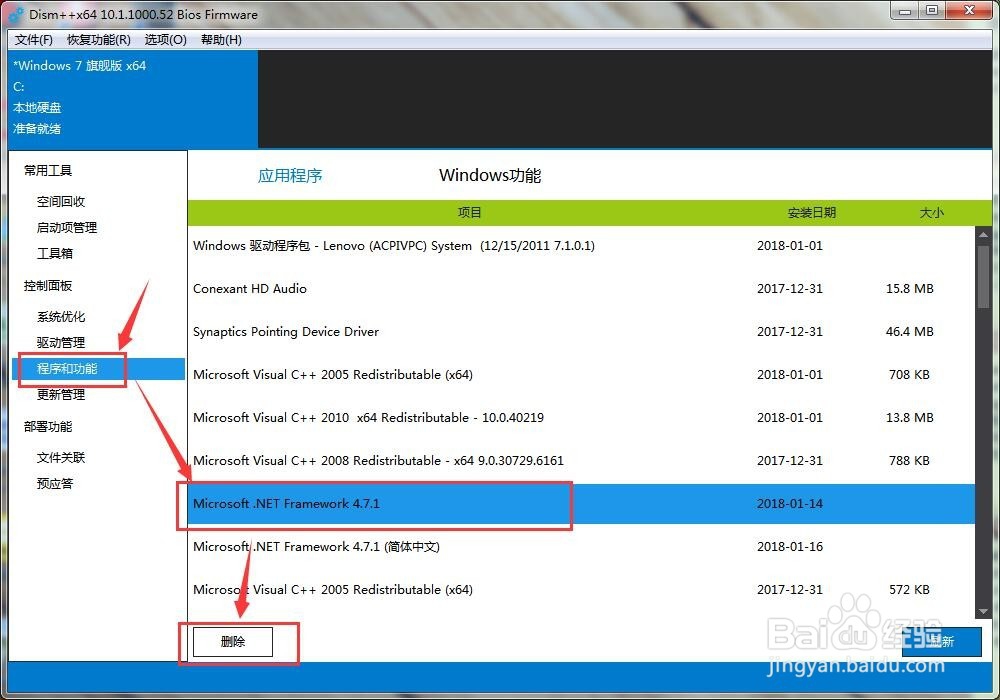Click the 刷新 button
Screen dimensions: 1000x700
point(944,642)
